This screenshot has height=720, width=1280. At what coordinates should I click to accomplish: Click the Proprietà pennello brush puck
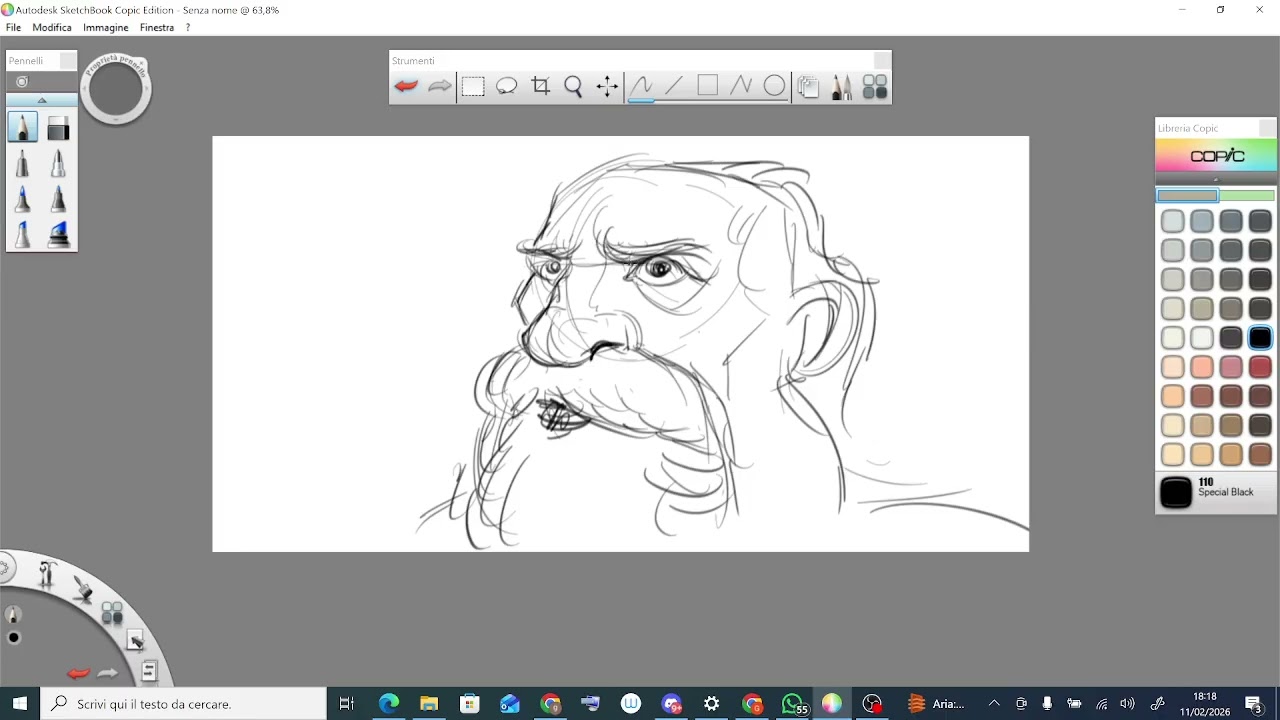116,88
